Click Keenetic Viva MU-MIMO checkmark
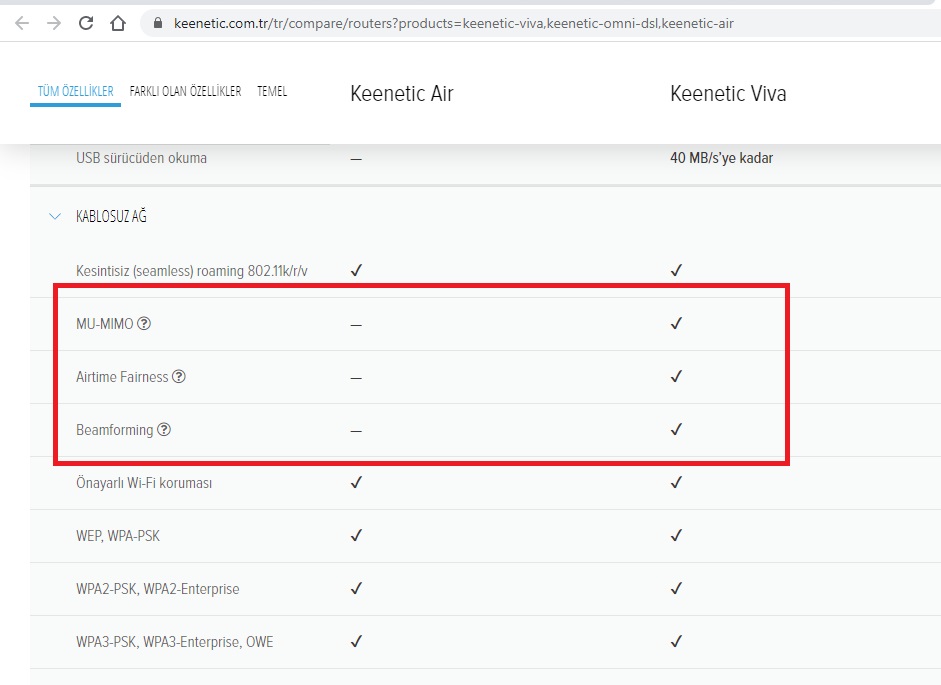941x685 pixels. (x=676, y=323)
